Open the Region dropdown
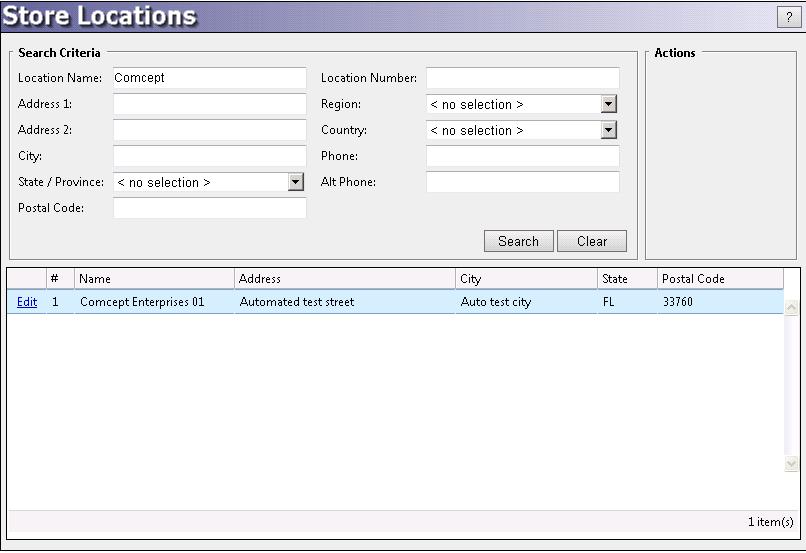 pyautogui.click(x=608, y=104)
